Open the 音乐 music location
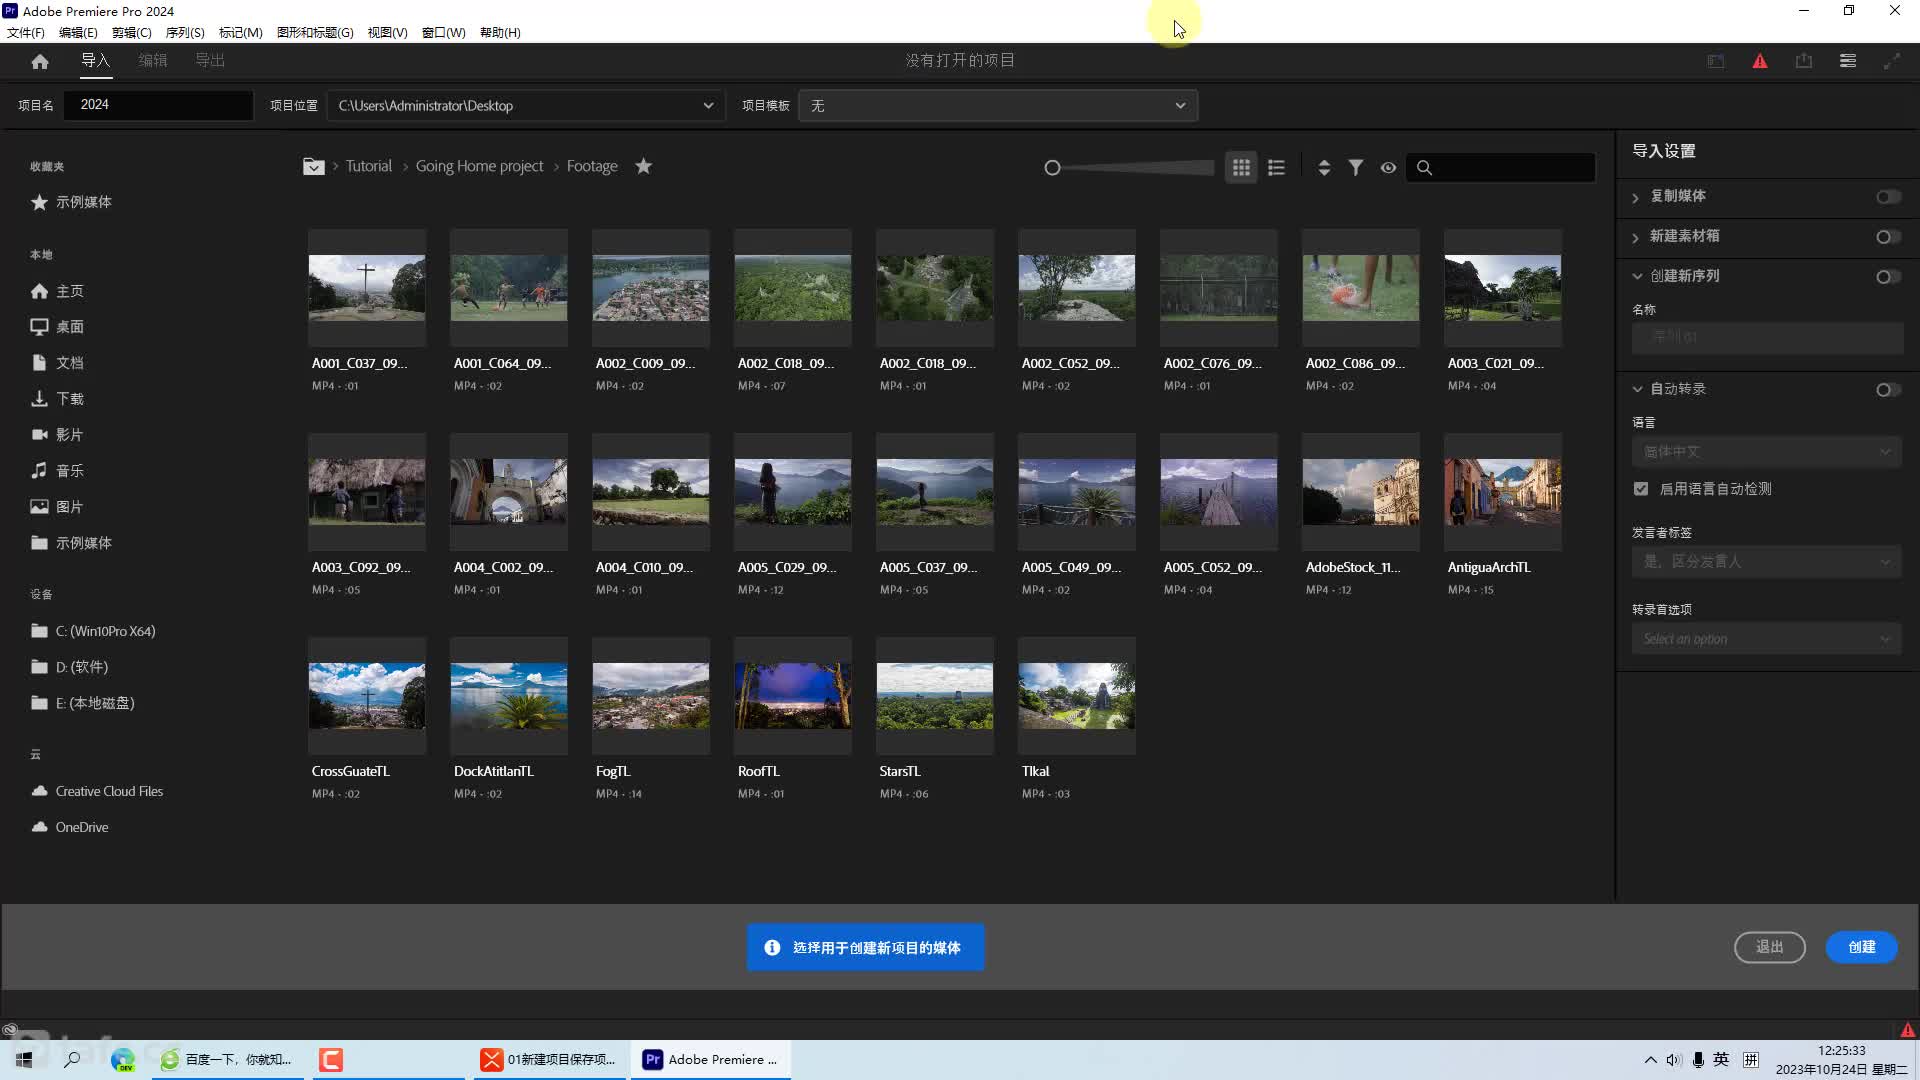The image size is (1920, 1080). point(57,471)
